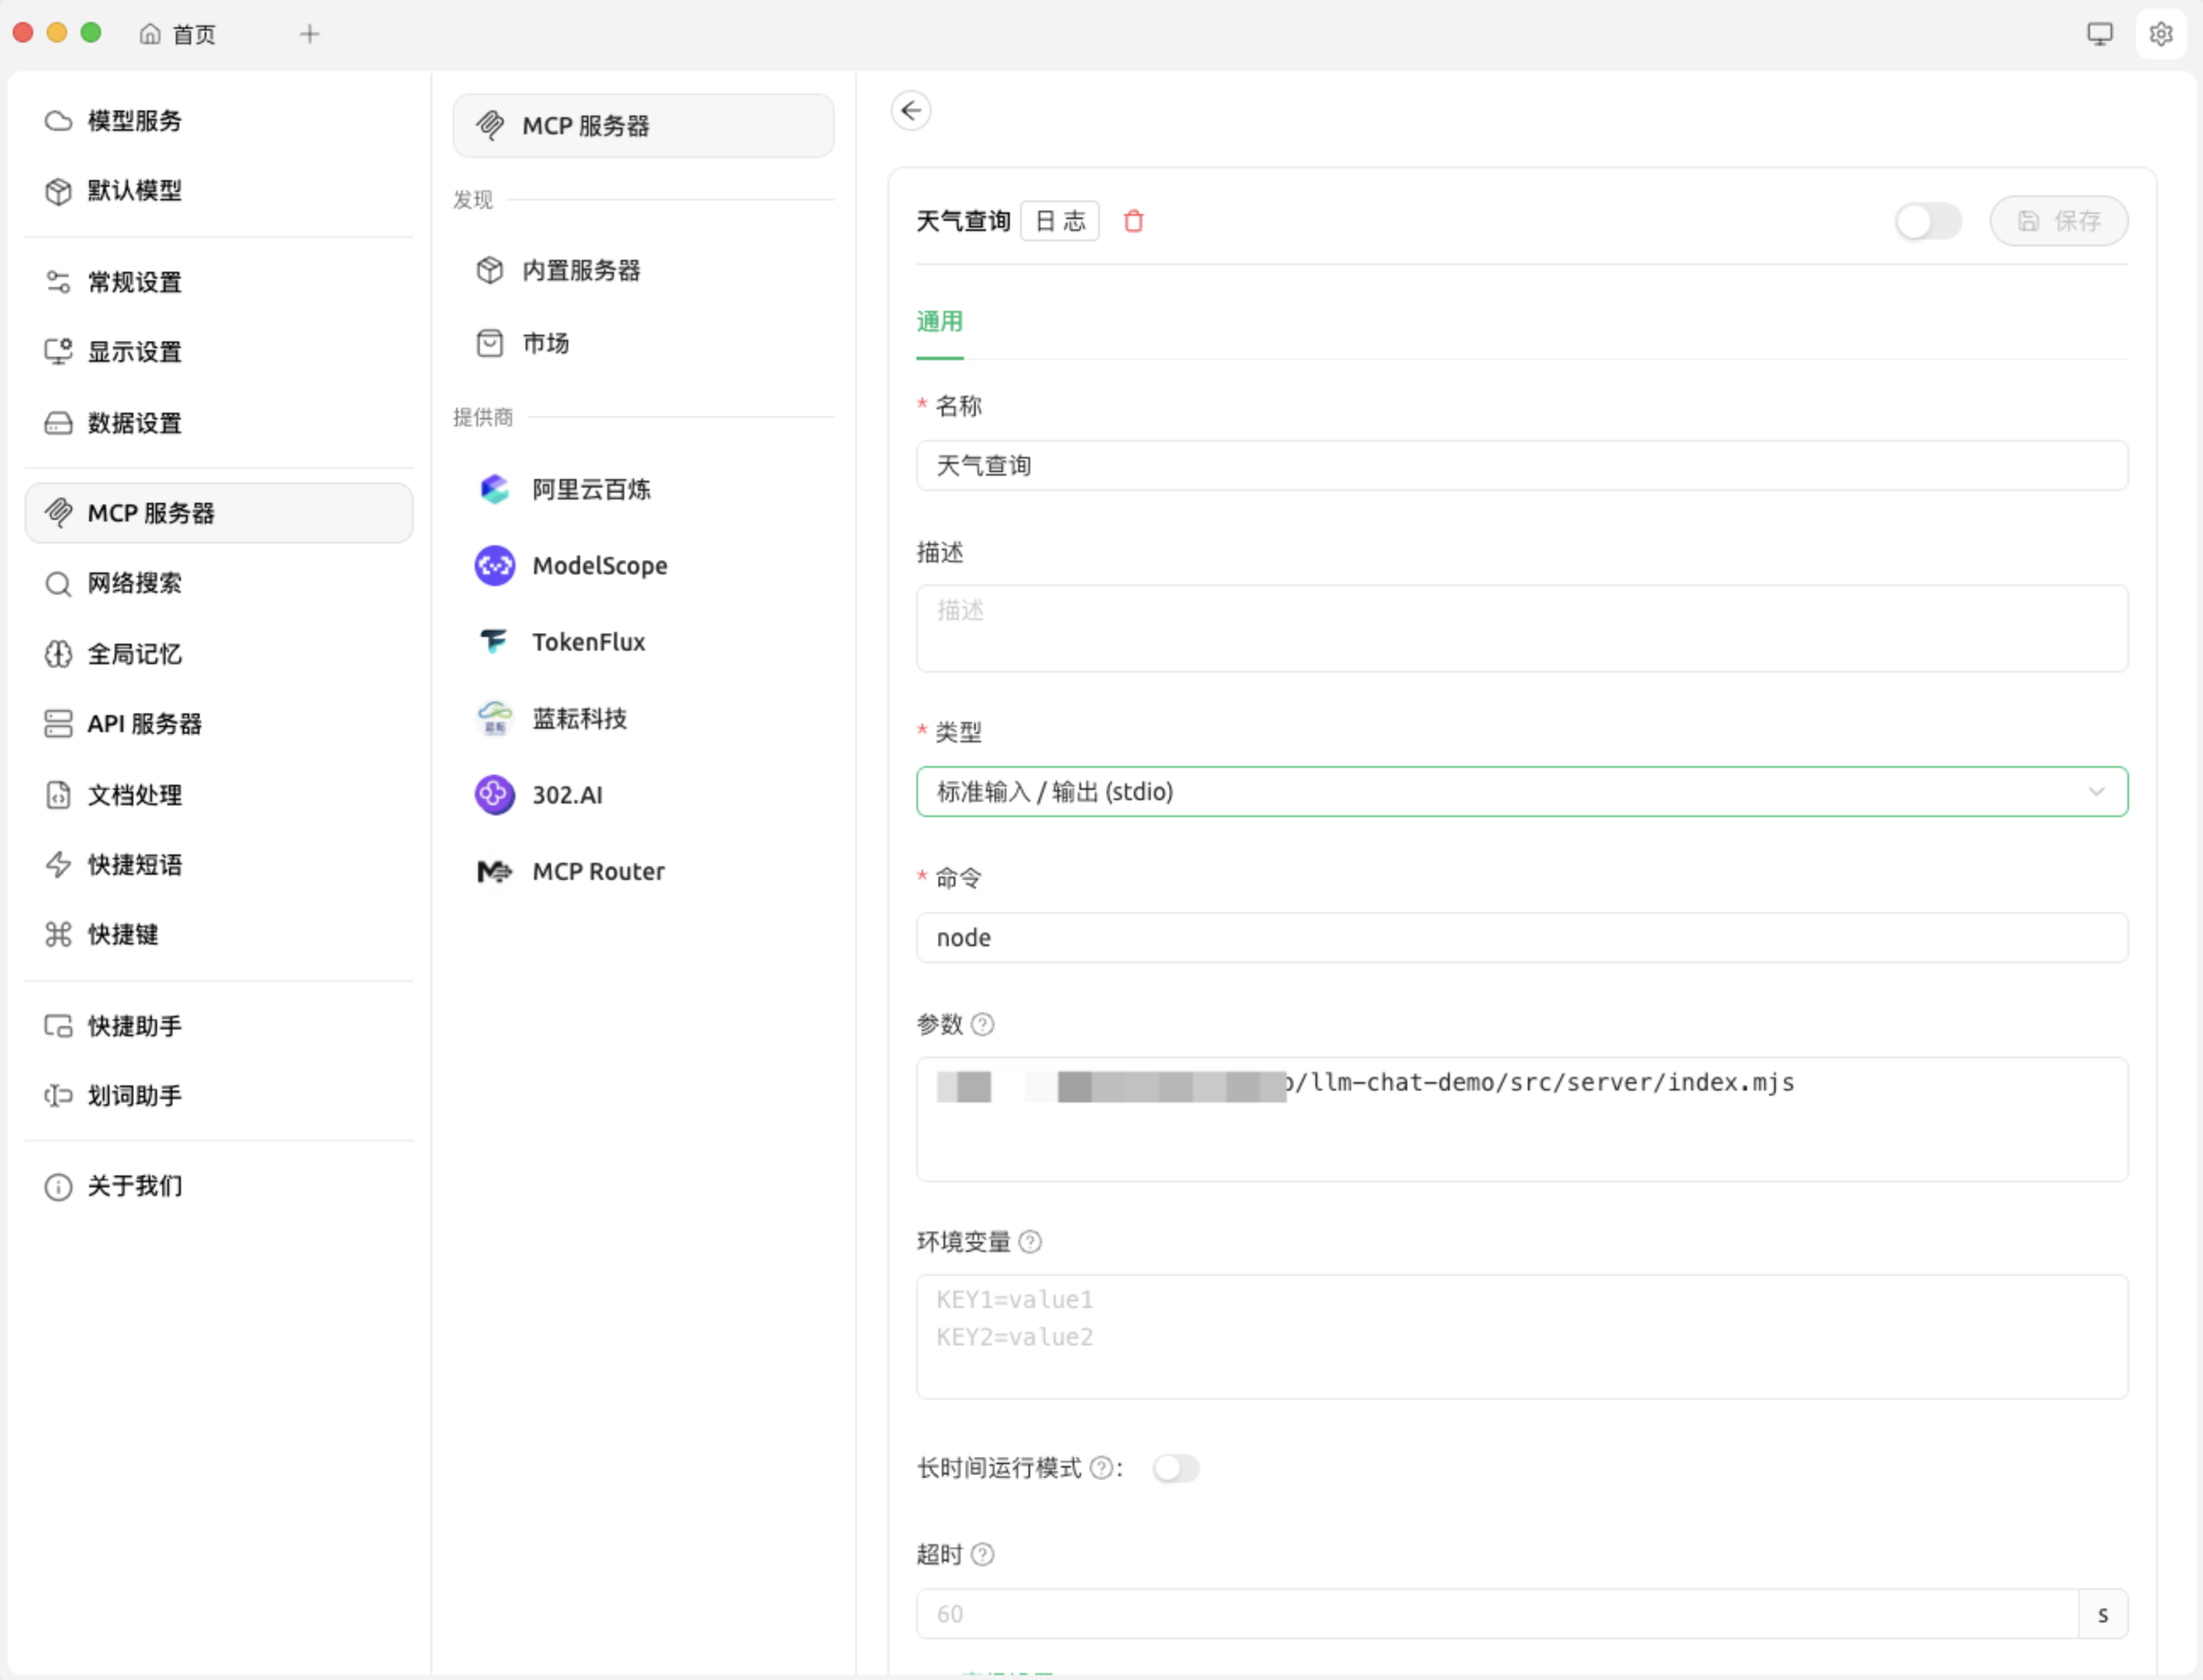The image size is (2203, 1680).
Task: Click the help icon beside 参数
Action: coord(982,1025)
